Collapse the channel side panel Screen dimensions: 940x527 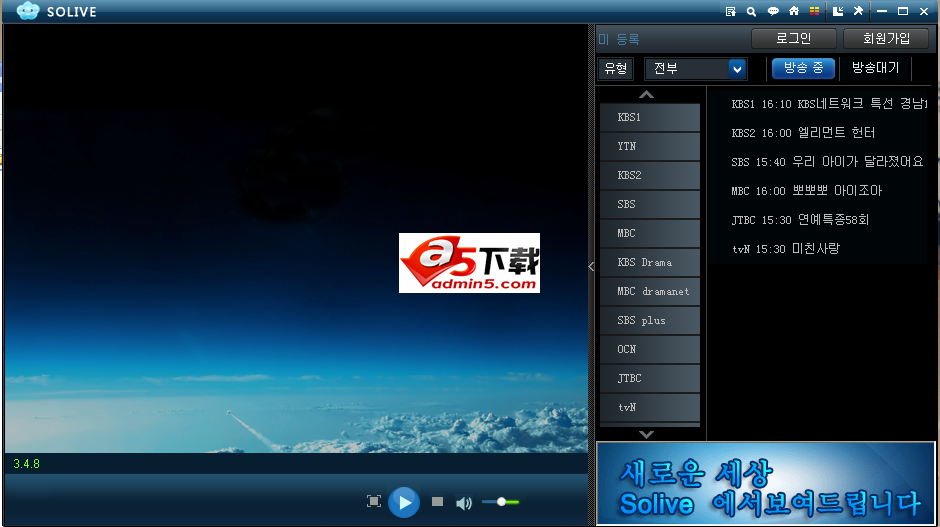tap(591, 266)
